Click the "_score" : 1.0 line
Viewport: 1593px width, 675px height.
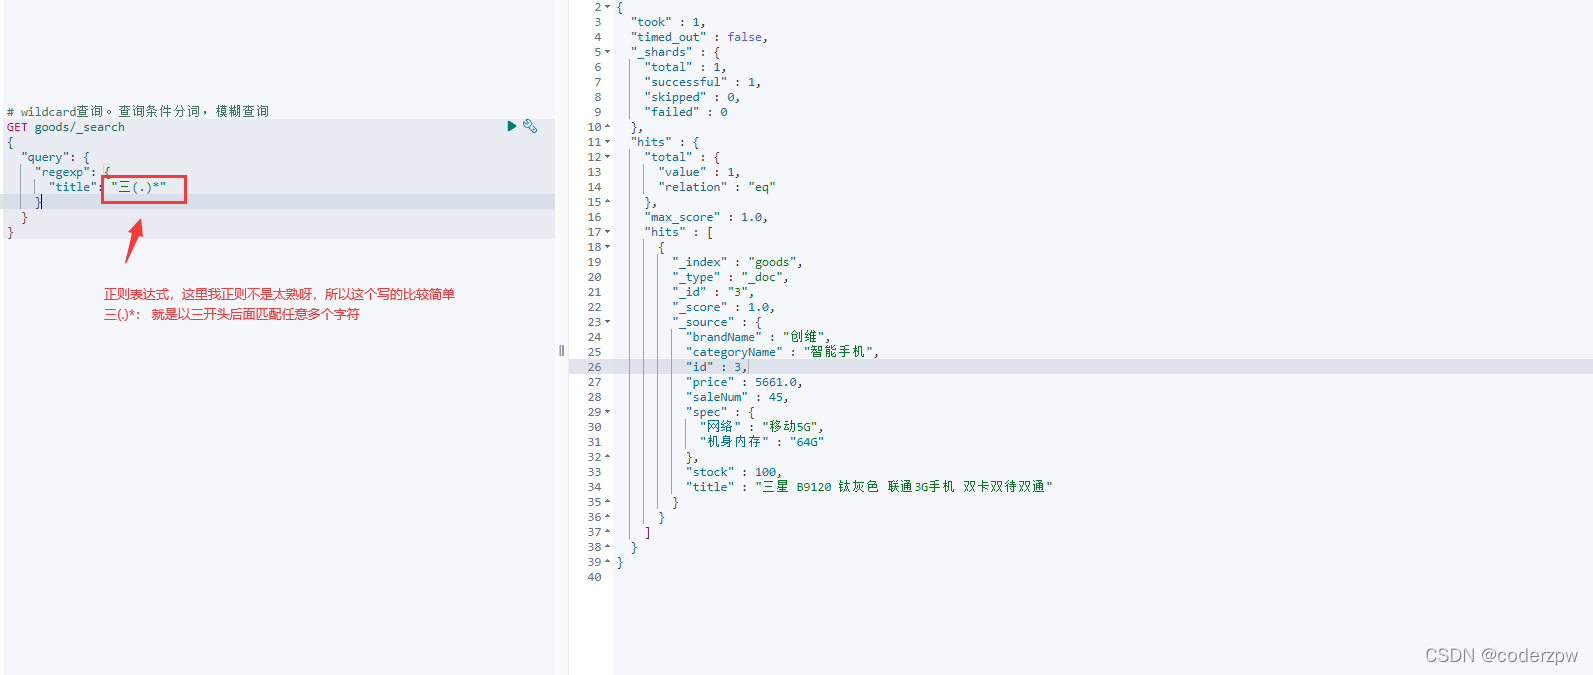click(x=723, y=307)
